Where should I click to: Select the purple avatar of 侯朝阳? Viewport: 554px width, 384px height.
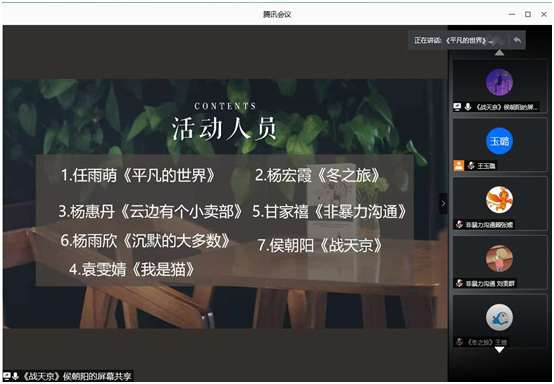coord(499,82)
